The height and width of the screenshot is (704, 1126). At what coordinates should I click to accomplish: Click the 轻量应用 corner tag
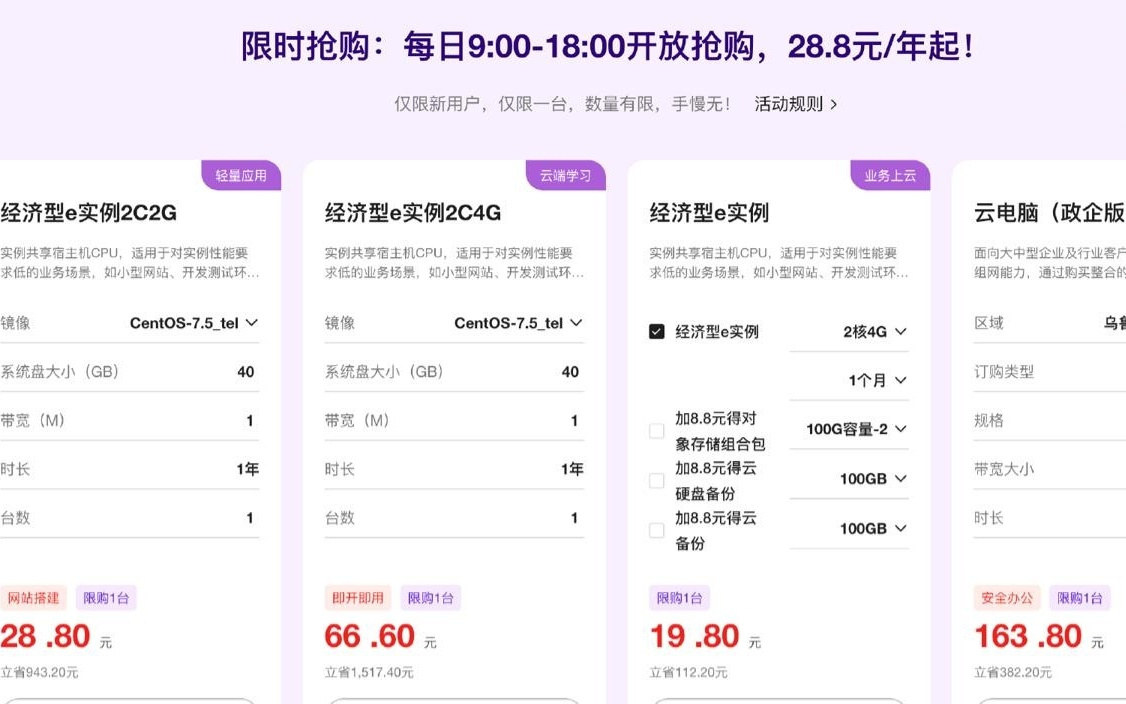241,175
